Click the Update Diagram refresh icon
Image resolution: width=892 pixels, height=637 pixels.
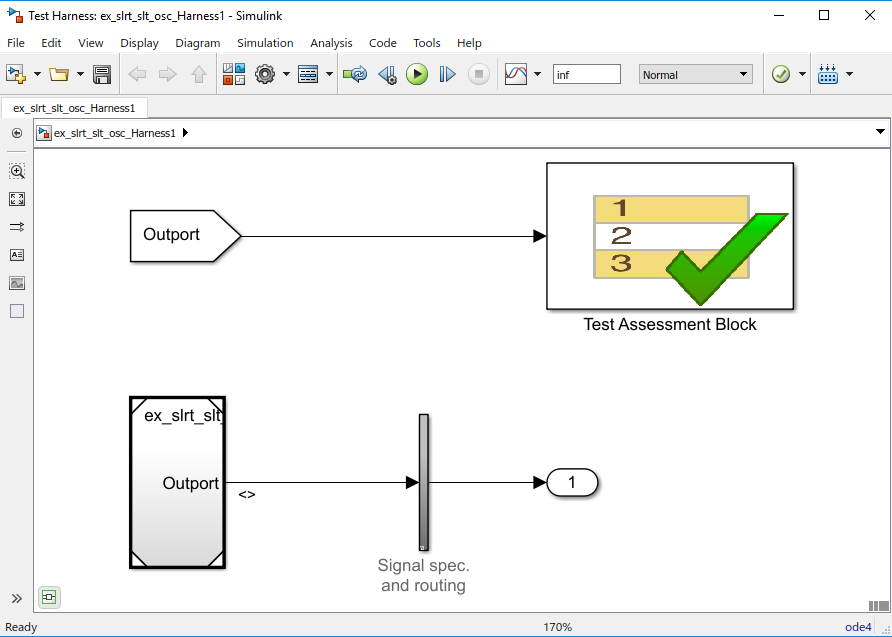(356, 74)
